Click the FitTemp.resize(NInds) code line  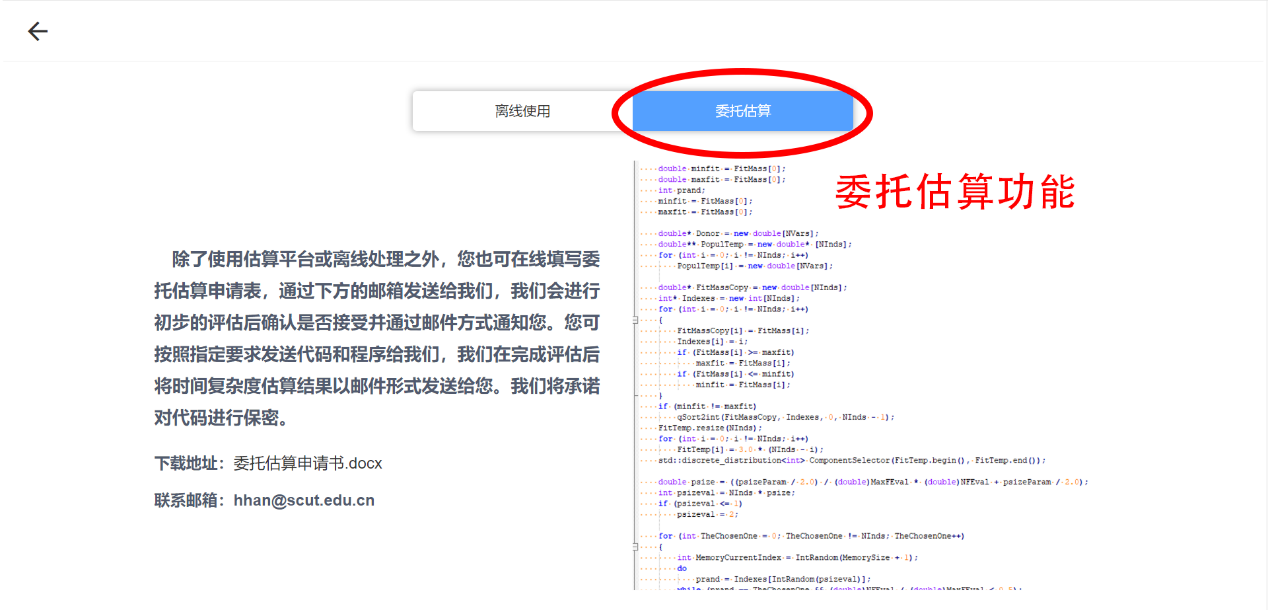(700, 427)
